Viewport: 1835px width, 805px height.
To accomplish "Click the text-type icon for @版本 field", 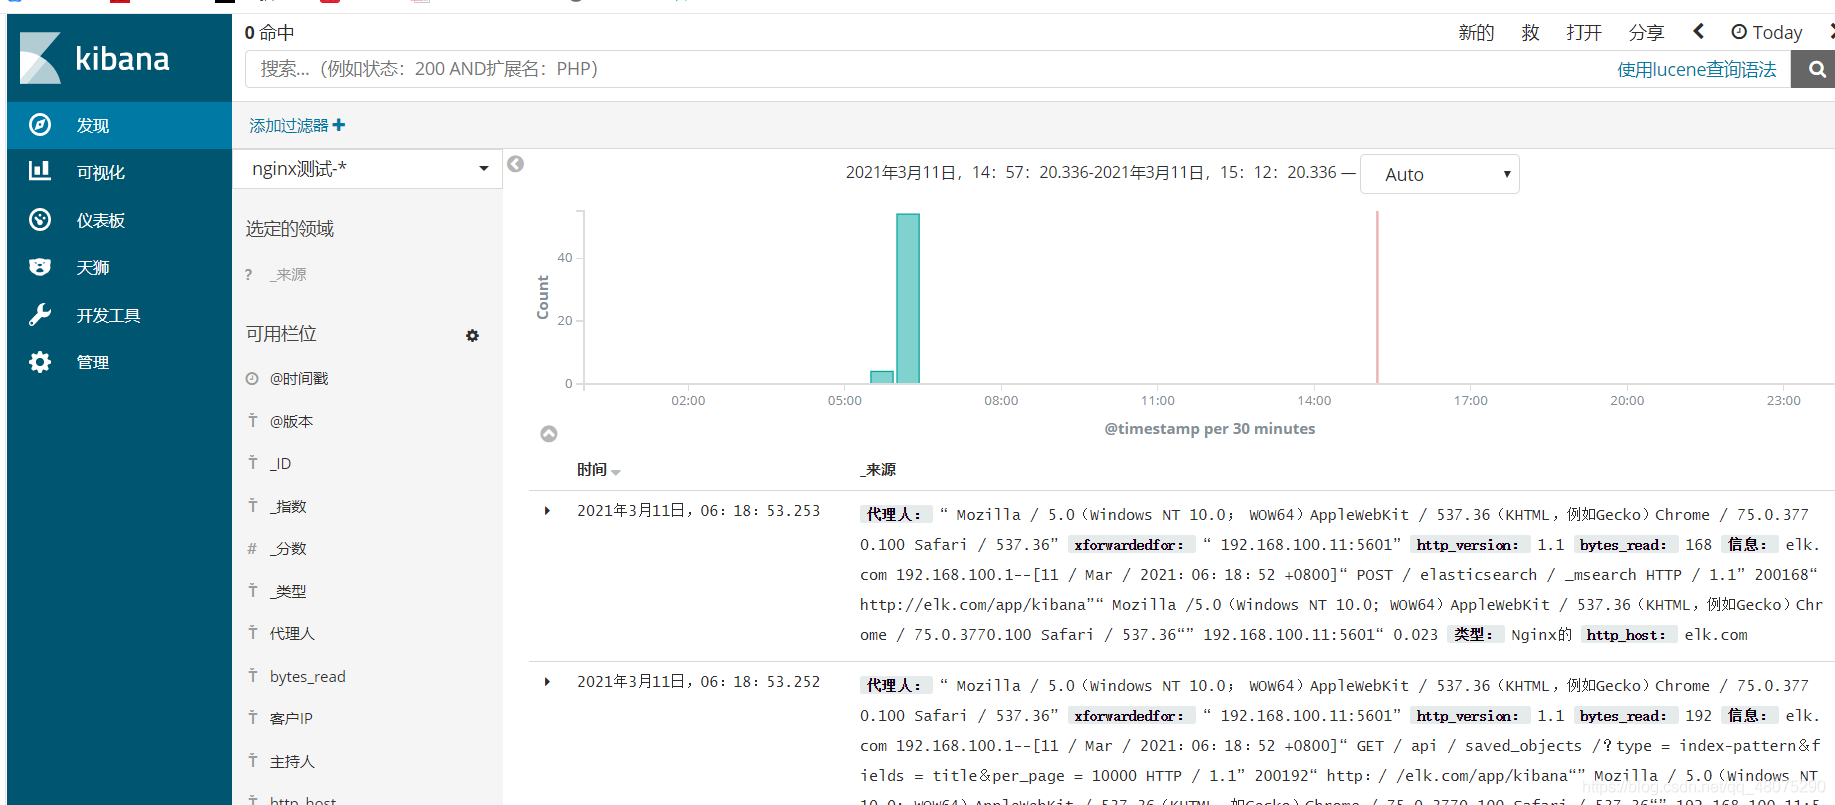I will pyautogui.click(x=253, y=421).
